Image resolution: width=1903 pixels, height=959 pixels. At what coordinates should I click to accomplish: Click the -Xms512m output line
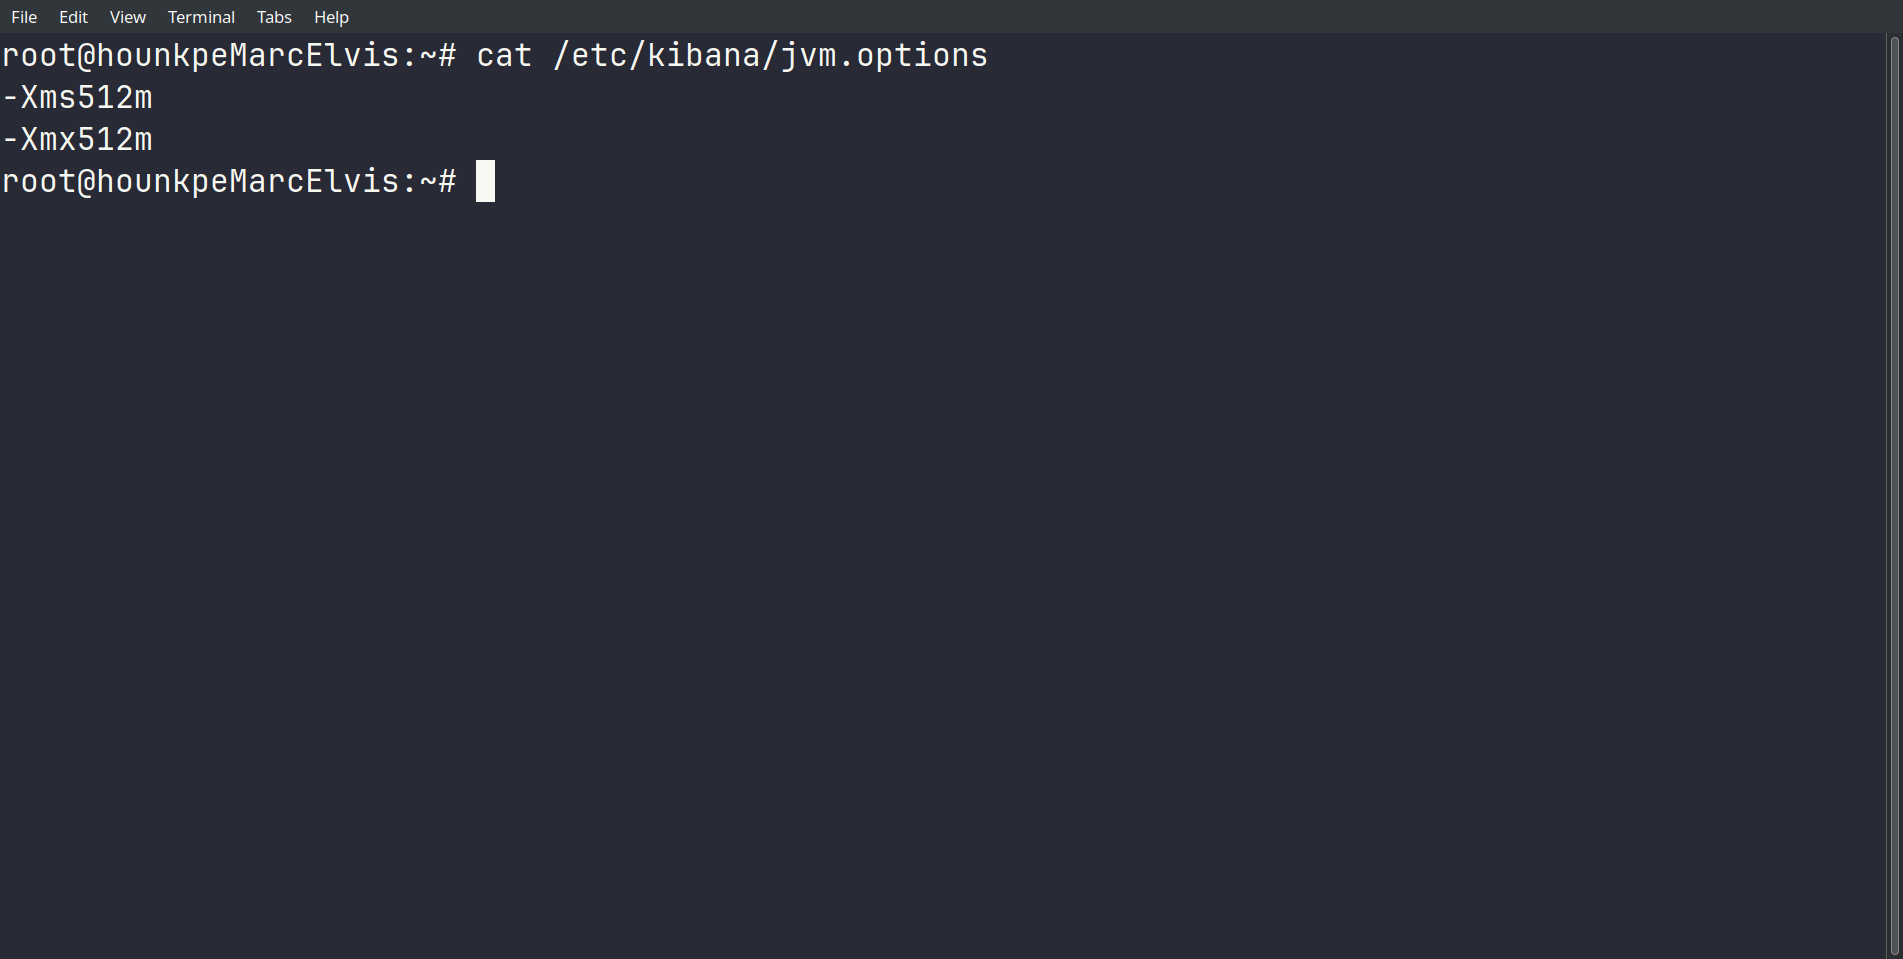tap(78, 98)
